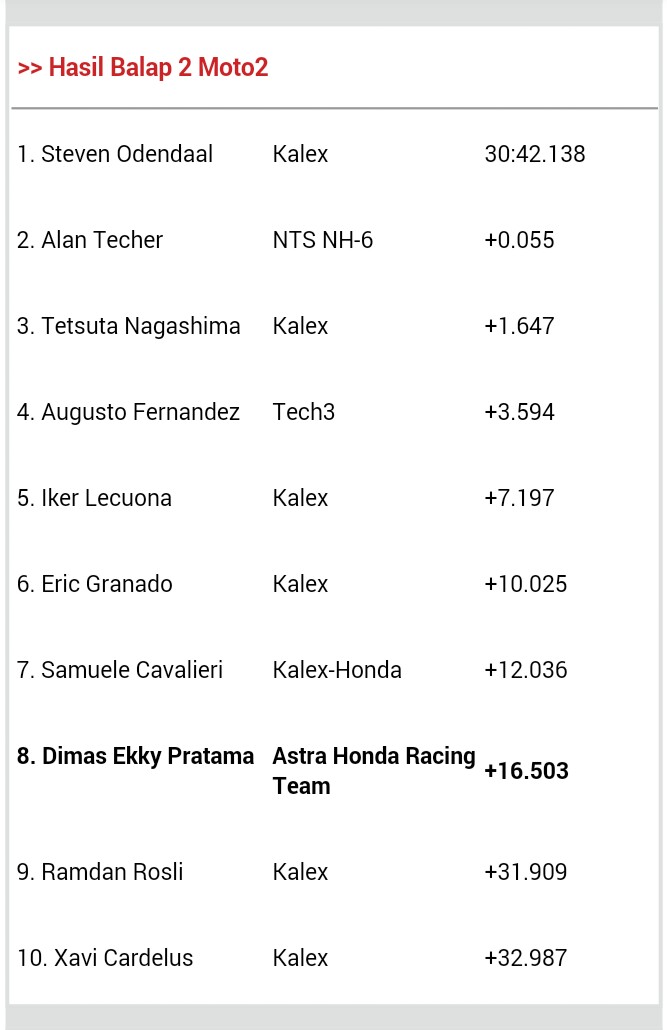Select the bold Dimas Ekky Pratama entry
This screenshot has width=667, height=1030.
coord(135,756)
